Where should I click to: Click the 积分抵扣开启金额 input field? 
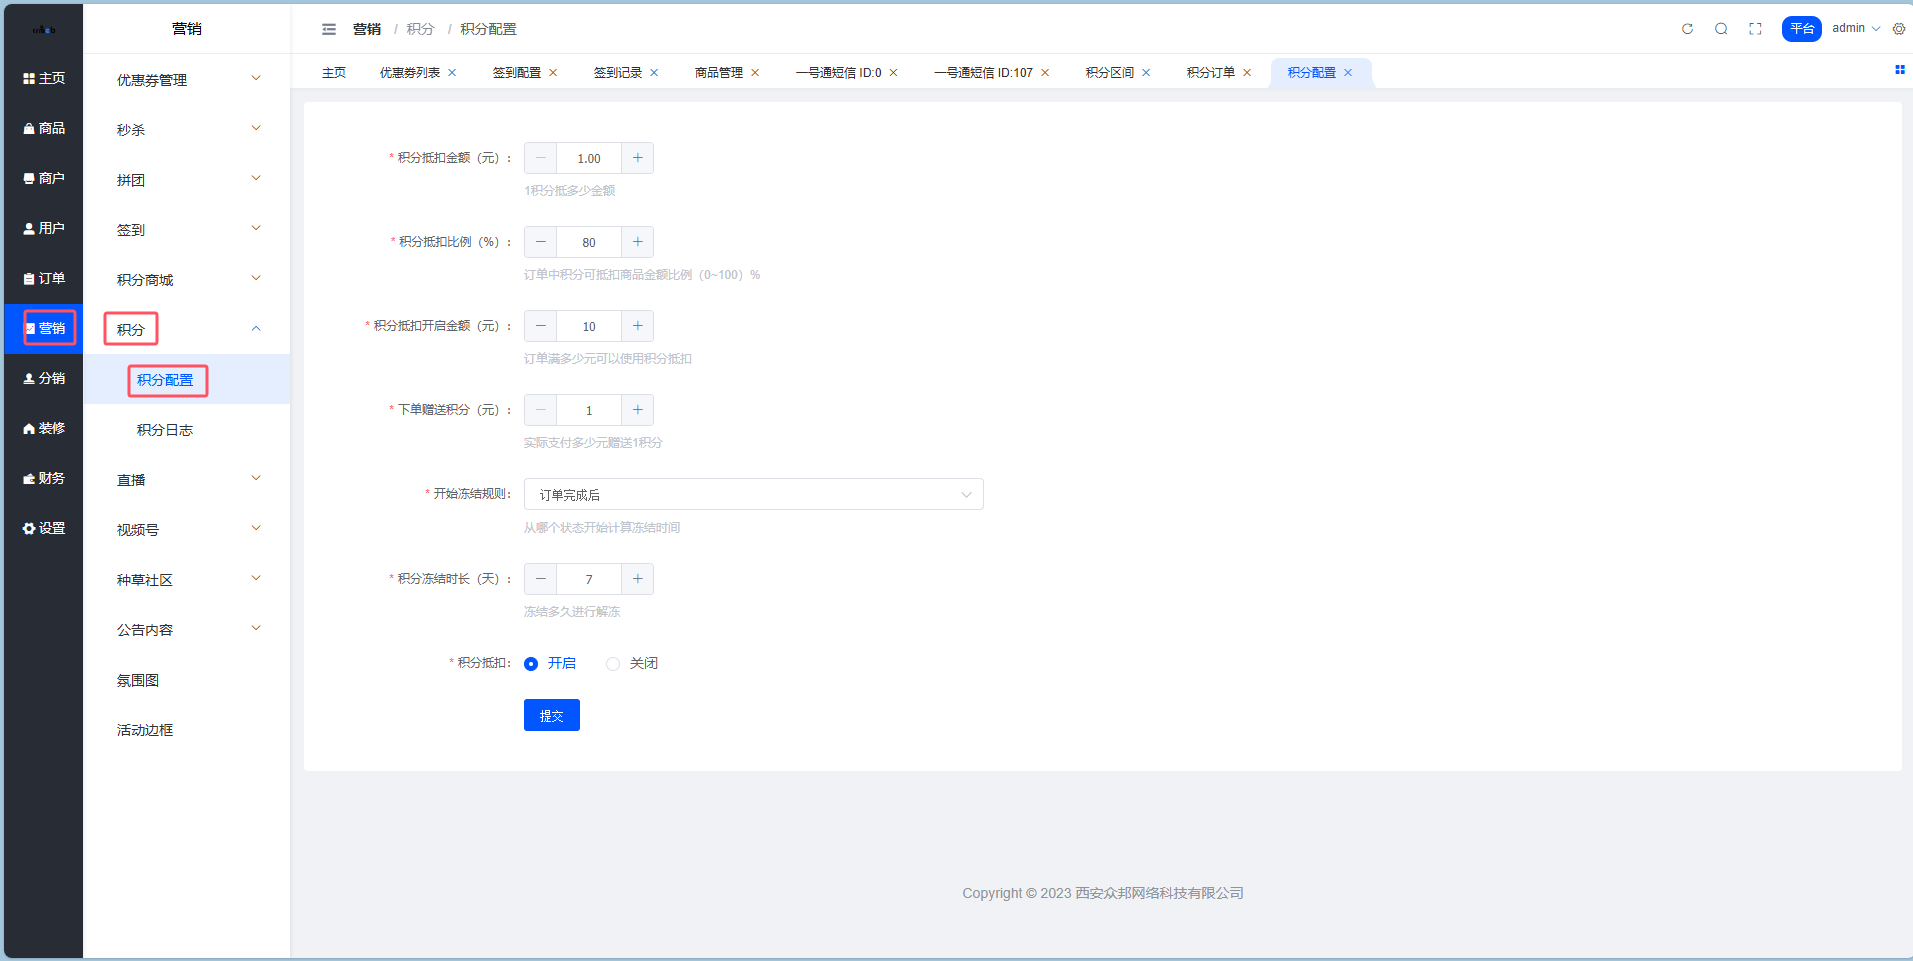tap(589, 327)
